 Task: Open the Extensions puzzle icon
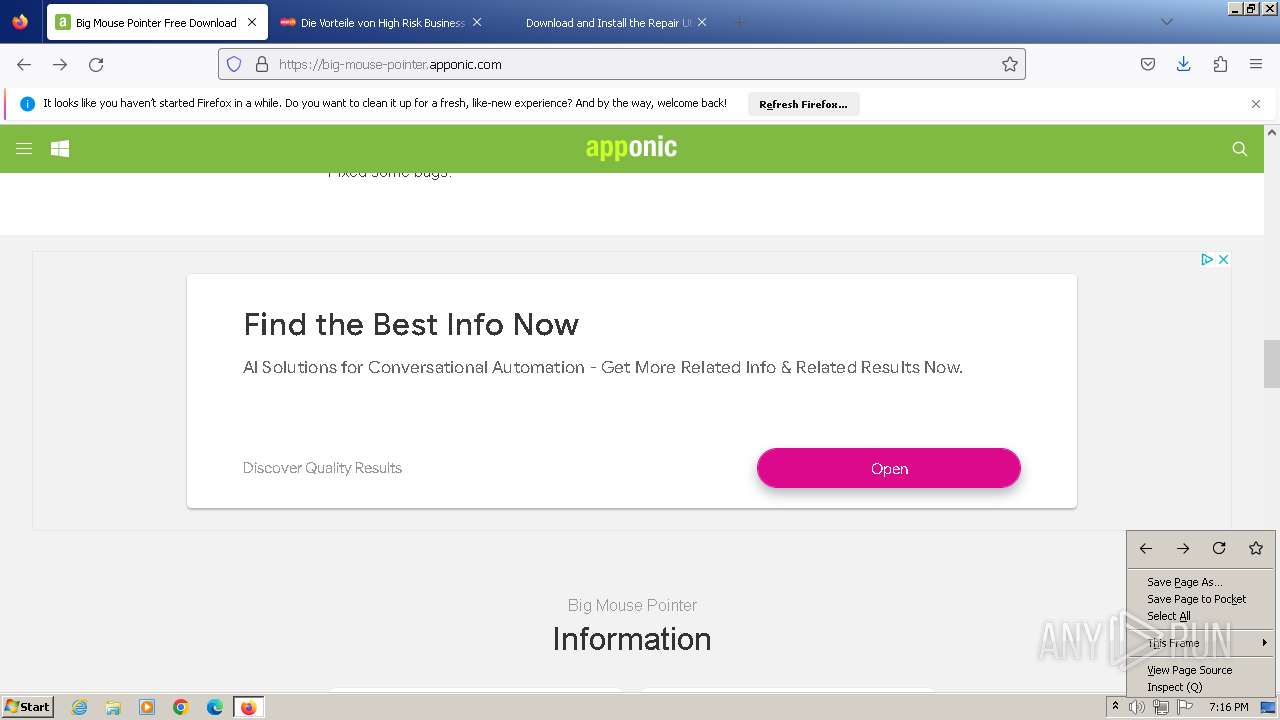pos(1220,64)
